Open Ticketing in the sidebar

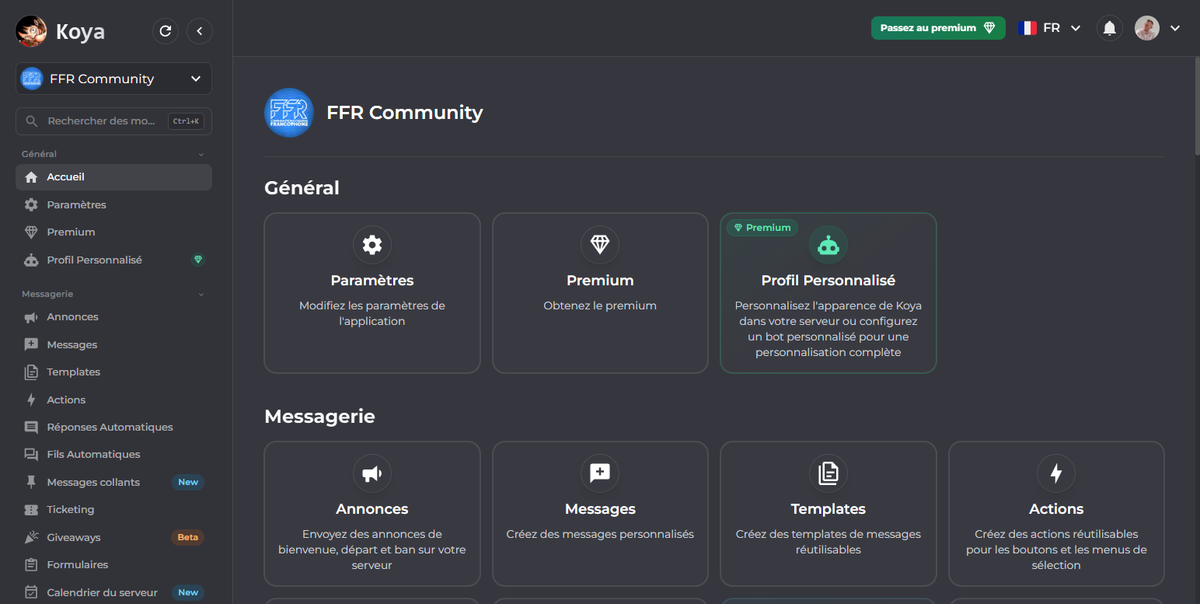click(114, 510)
